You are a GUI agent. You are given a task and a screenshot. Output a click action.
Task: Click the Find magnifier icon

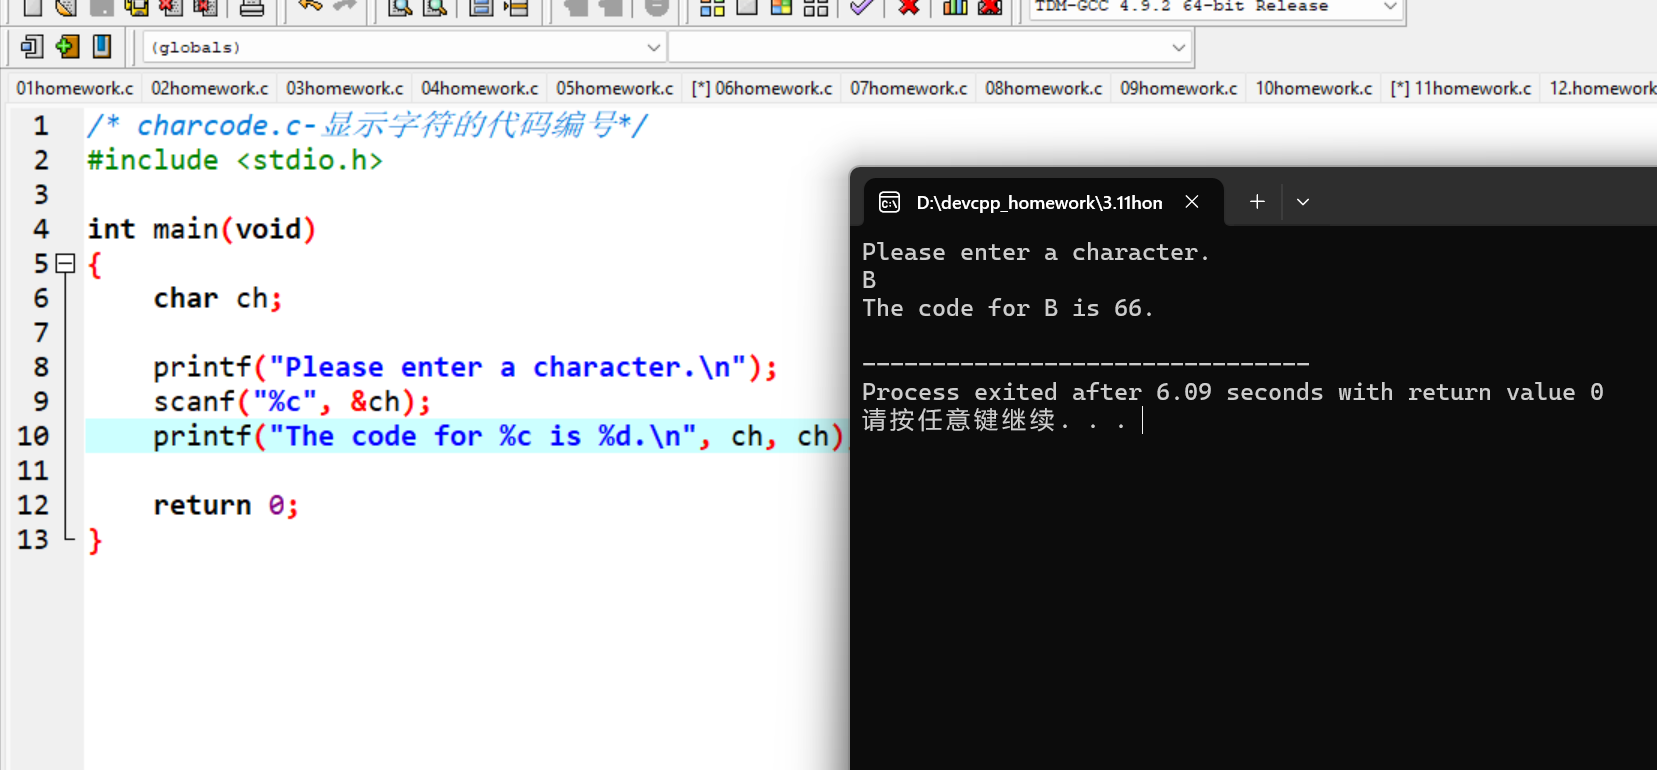tap(400, 7)
